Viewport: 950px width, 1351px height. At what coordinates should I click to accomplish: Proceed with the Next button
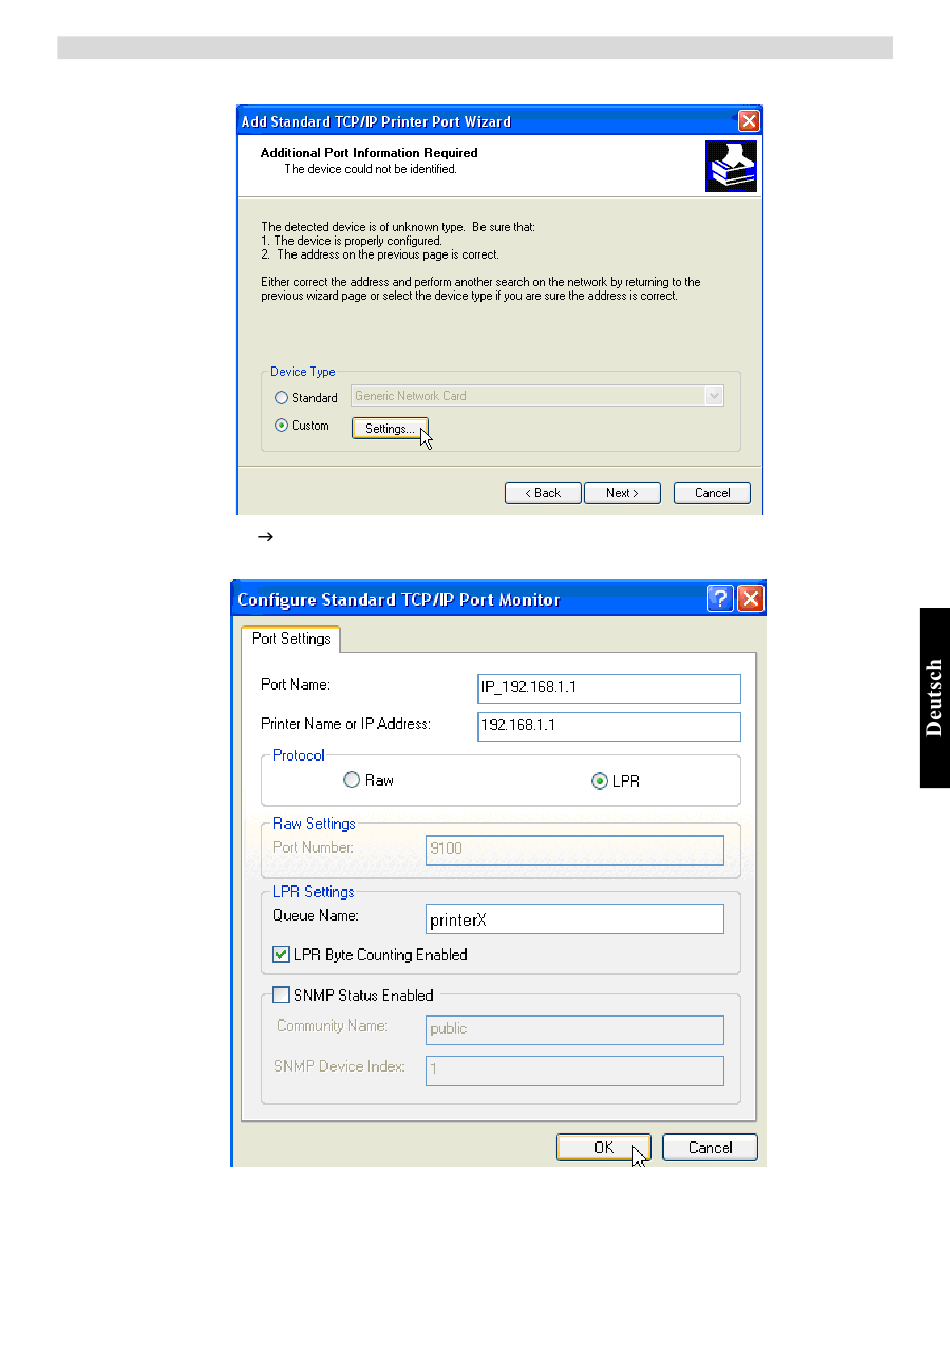(622, 493)
